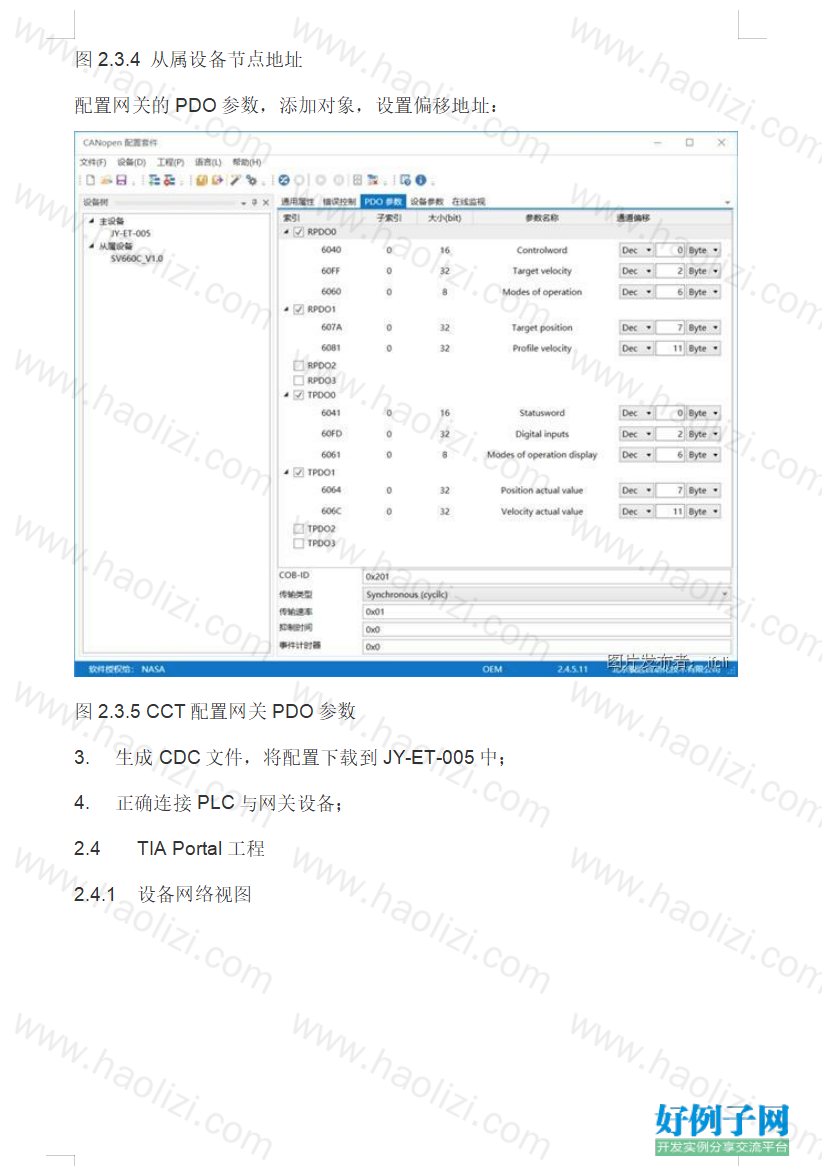Collapse the RPDO0 group
Screen dimensions: 822x1166
pos(286,232)
